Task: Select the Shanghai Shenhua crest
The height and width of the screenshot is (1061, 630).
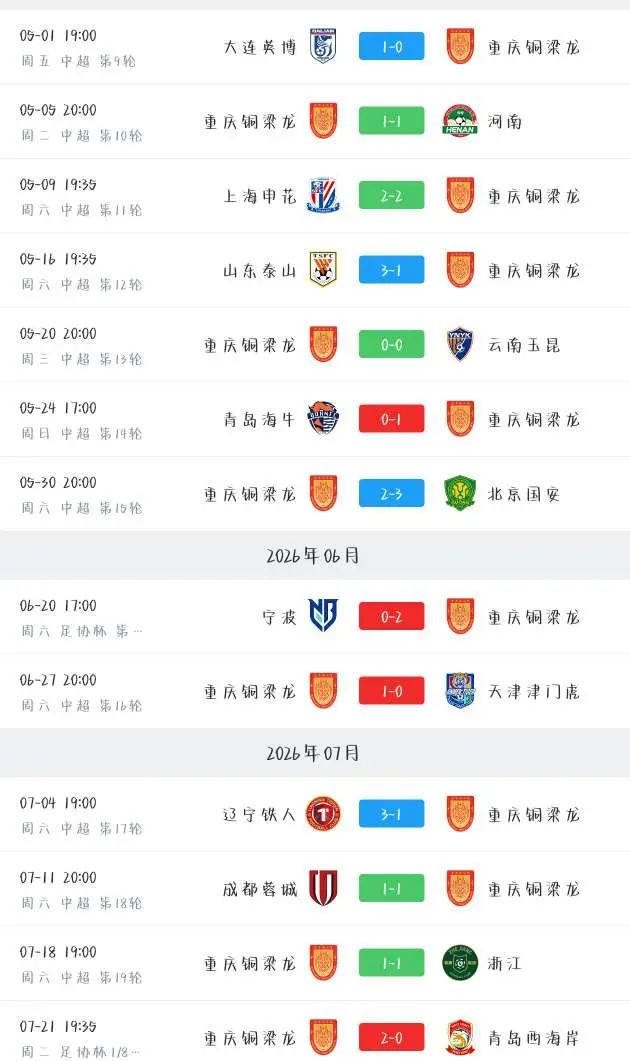Action: 323,195
